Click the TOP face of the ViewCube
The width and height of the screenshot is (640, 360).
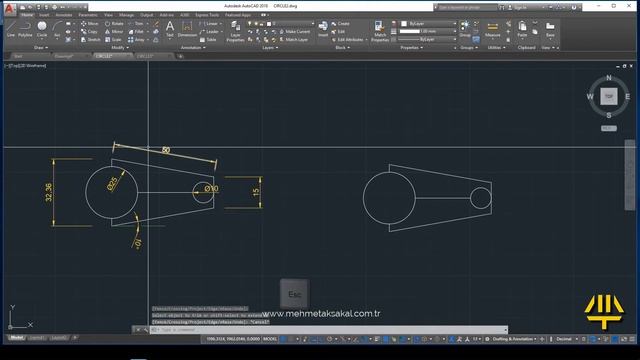(x=609, y=97)
